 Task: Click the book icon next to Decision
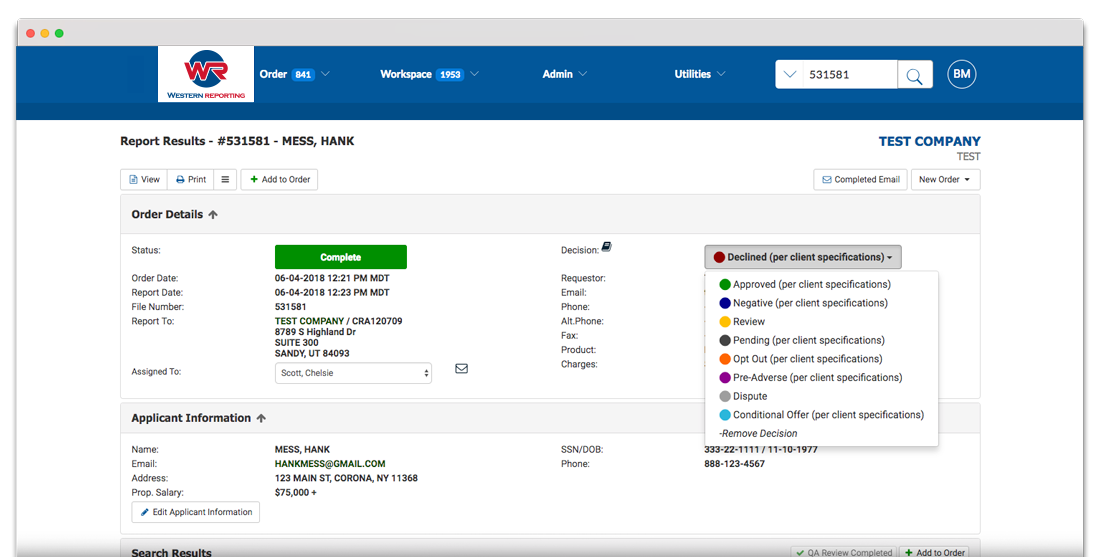pos(607,247)
